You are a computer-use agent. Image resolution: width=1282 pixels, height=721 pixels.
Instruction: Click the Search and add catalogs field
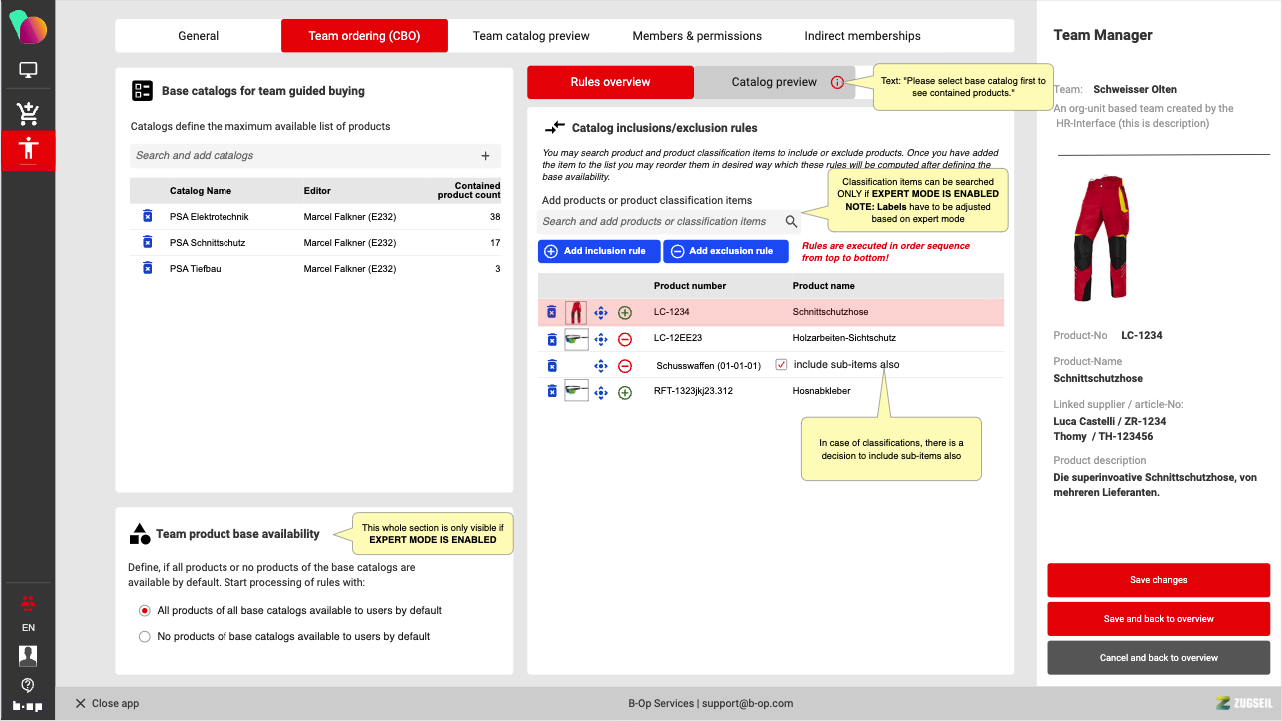(x=300, y=156)
